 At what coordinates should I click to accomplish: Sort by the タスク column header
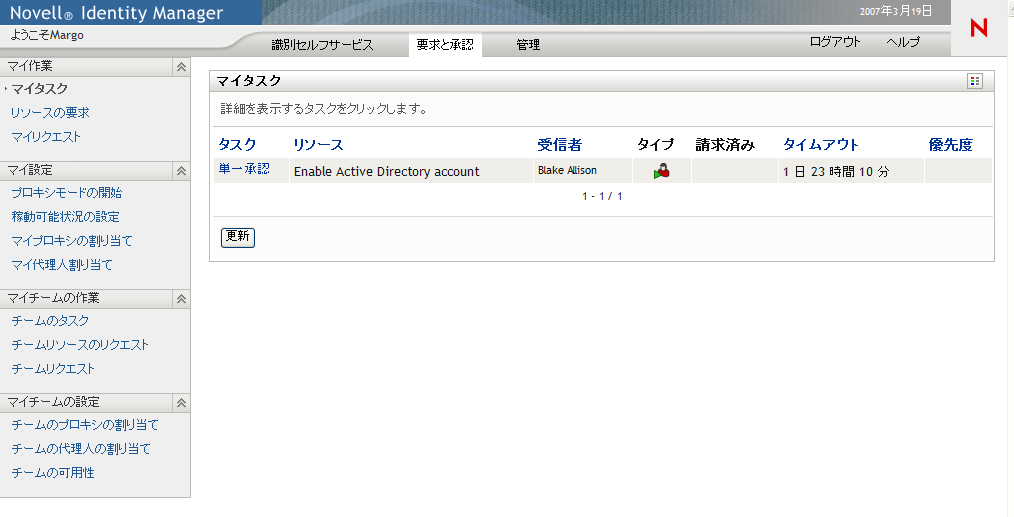[237, 145]
